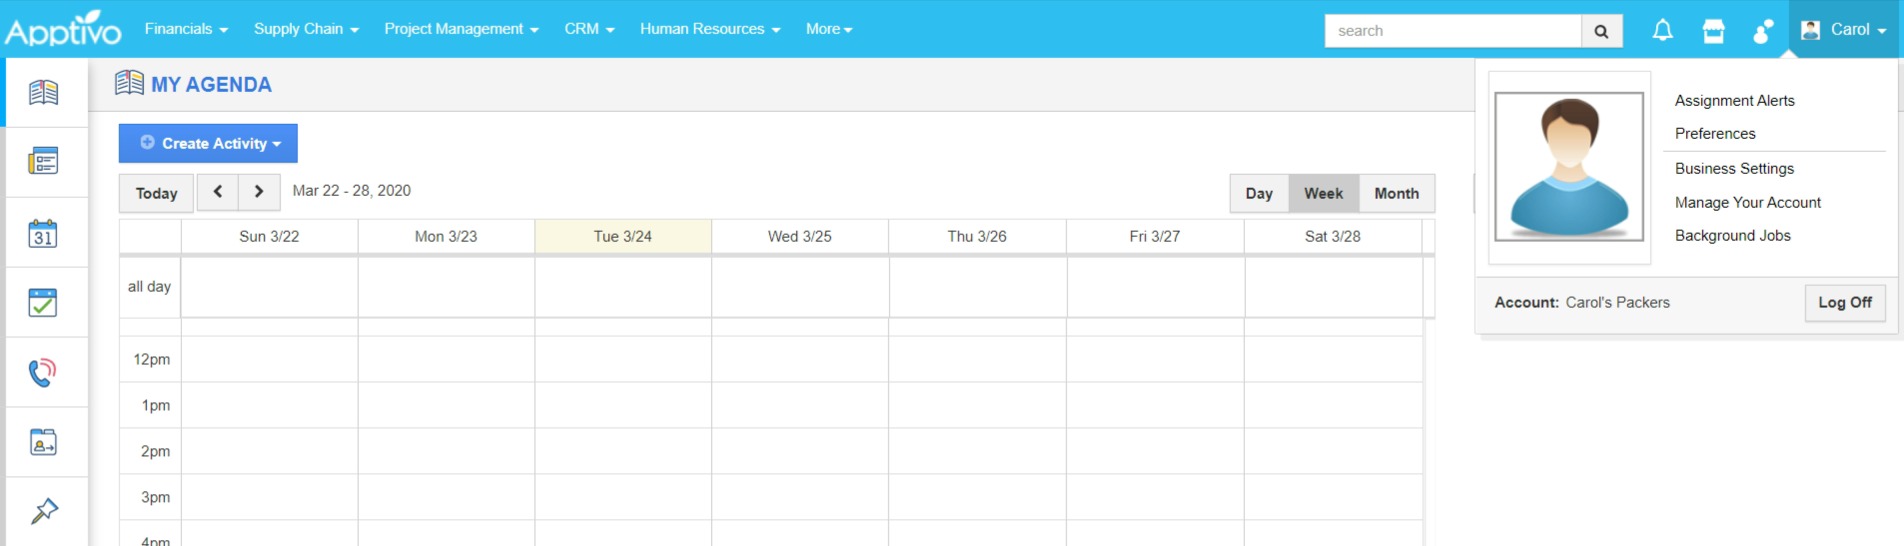Switch calendar to Month view

click(1396, 193)
